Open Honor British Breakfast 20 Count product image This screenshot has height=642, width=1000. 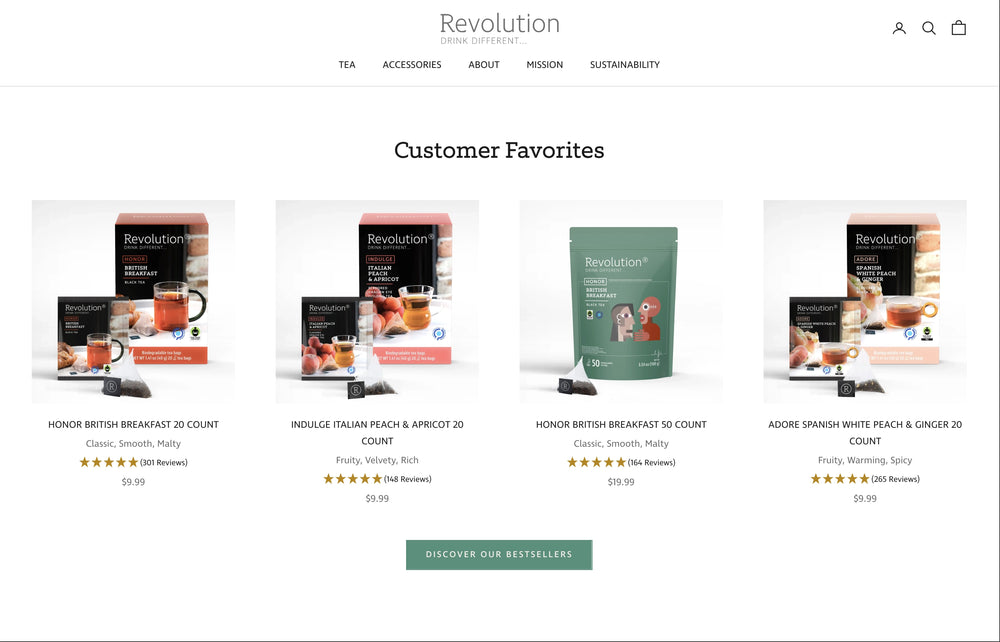tap(133, 302)
